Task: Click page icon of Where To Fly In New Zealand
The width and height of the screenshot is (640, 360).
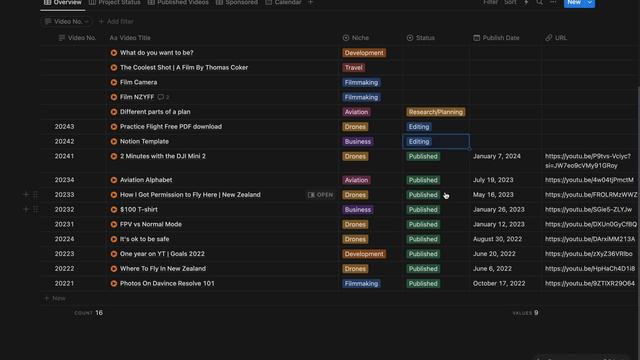Action: [114, 269]
